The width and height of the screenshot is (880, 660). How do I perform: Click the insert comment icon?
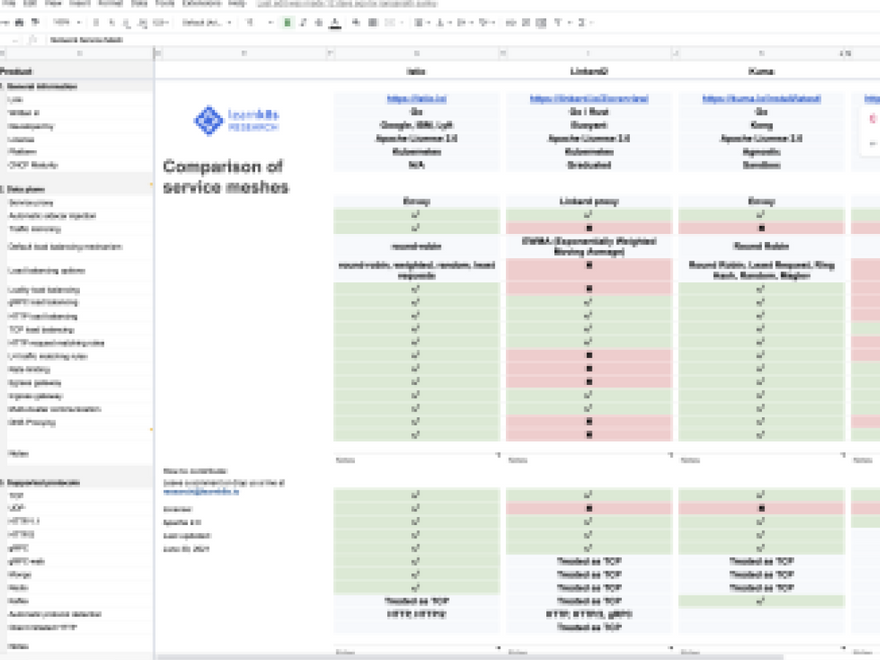(526, 22)
